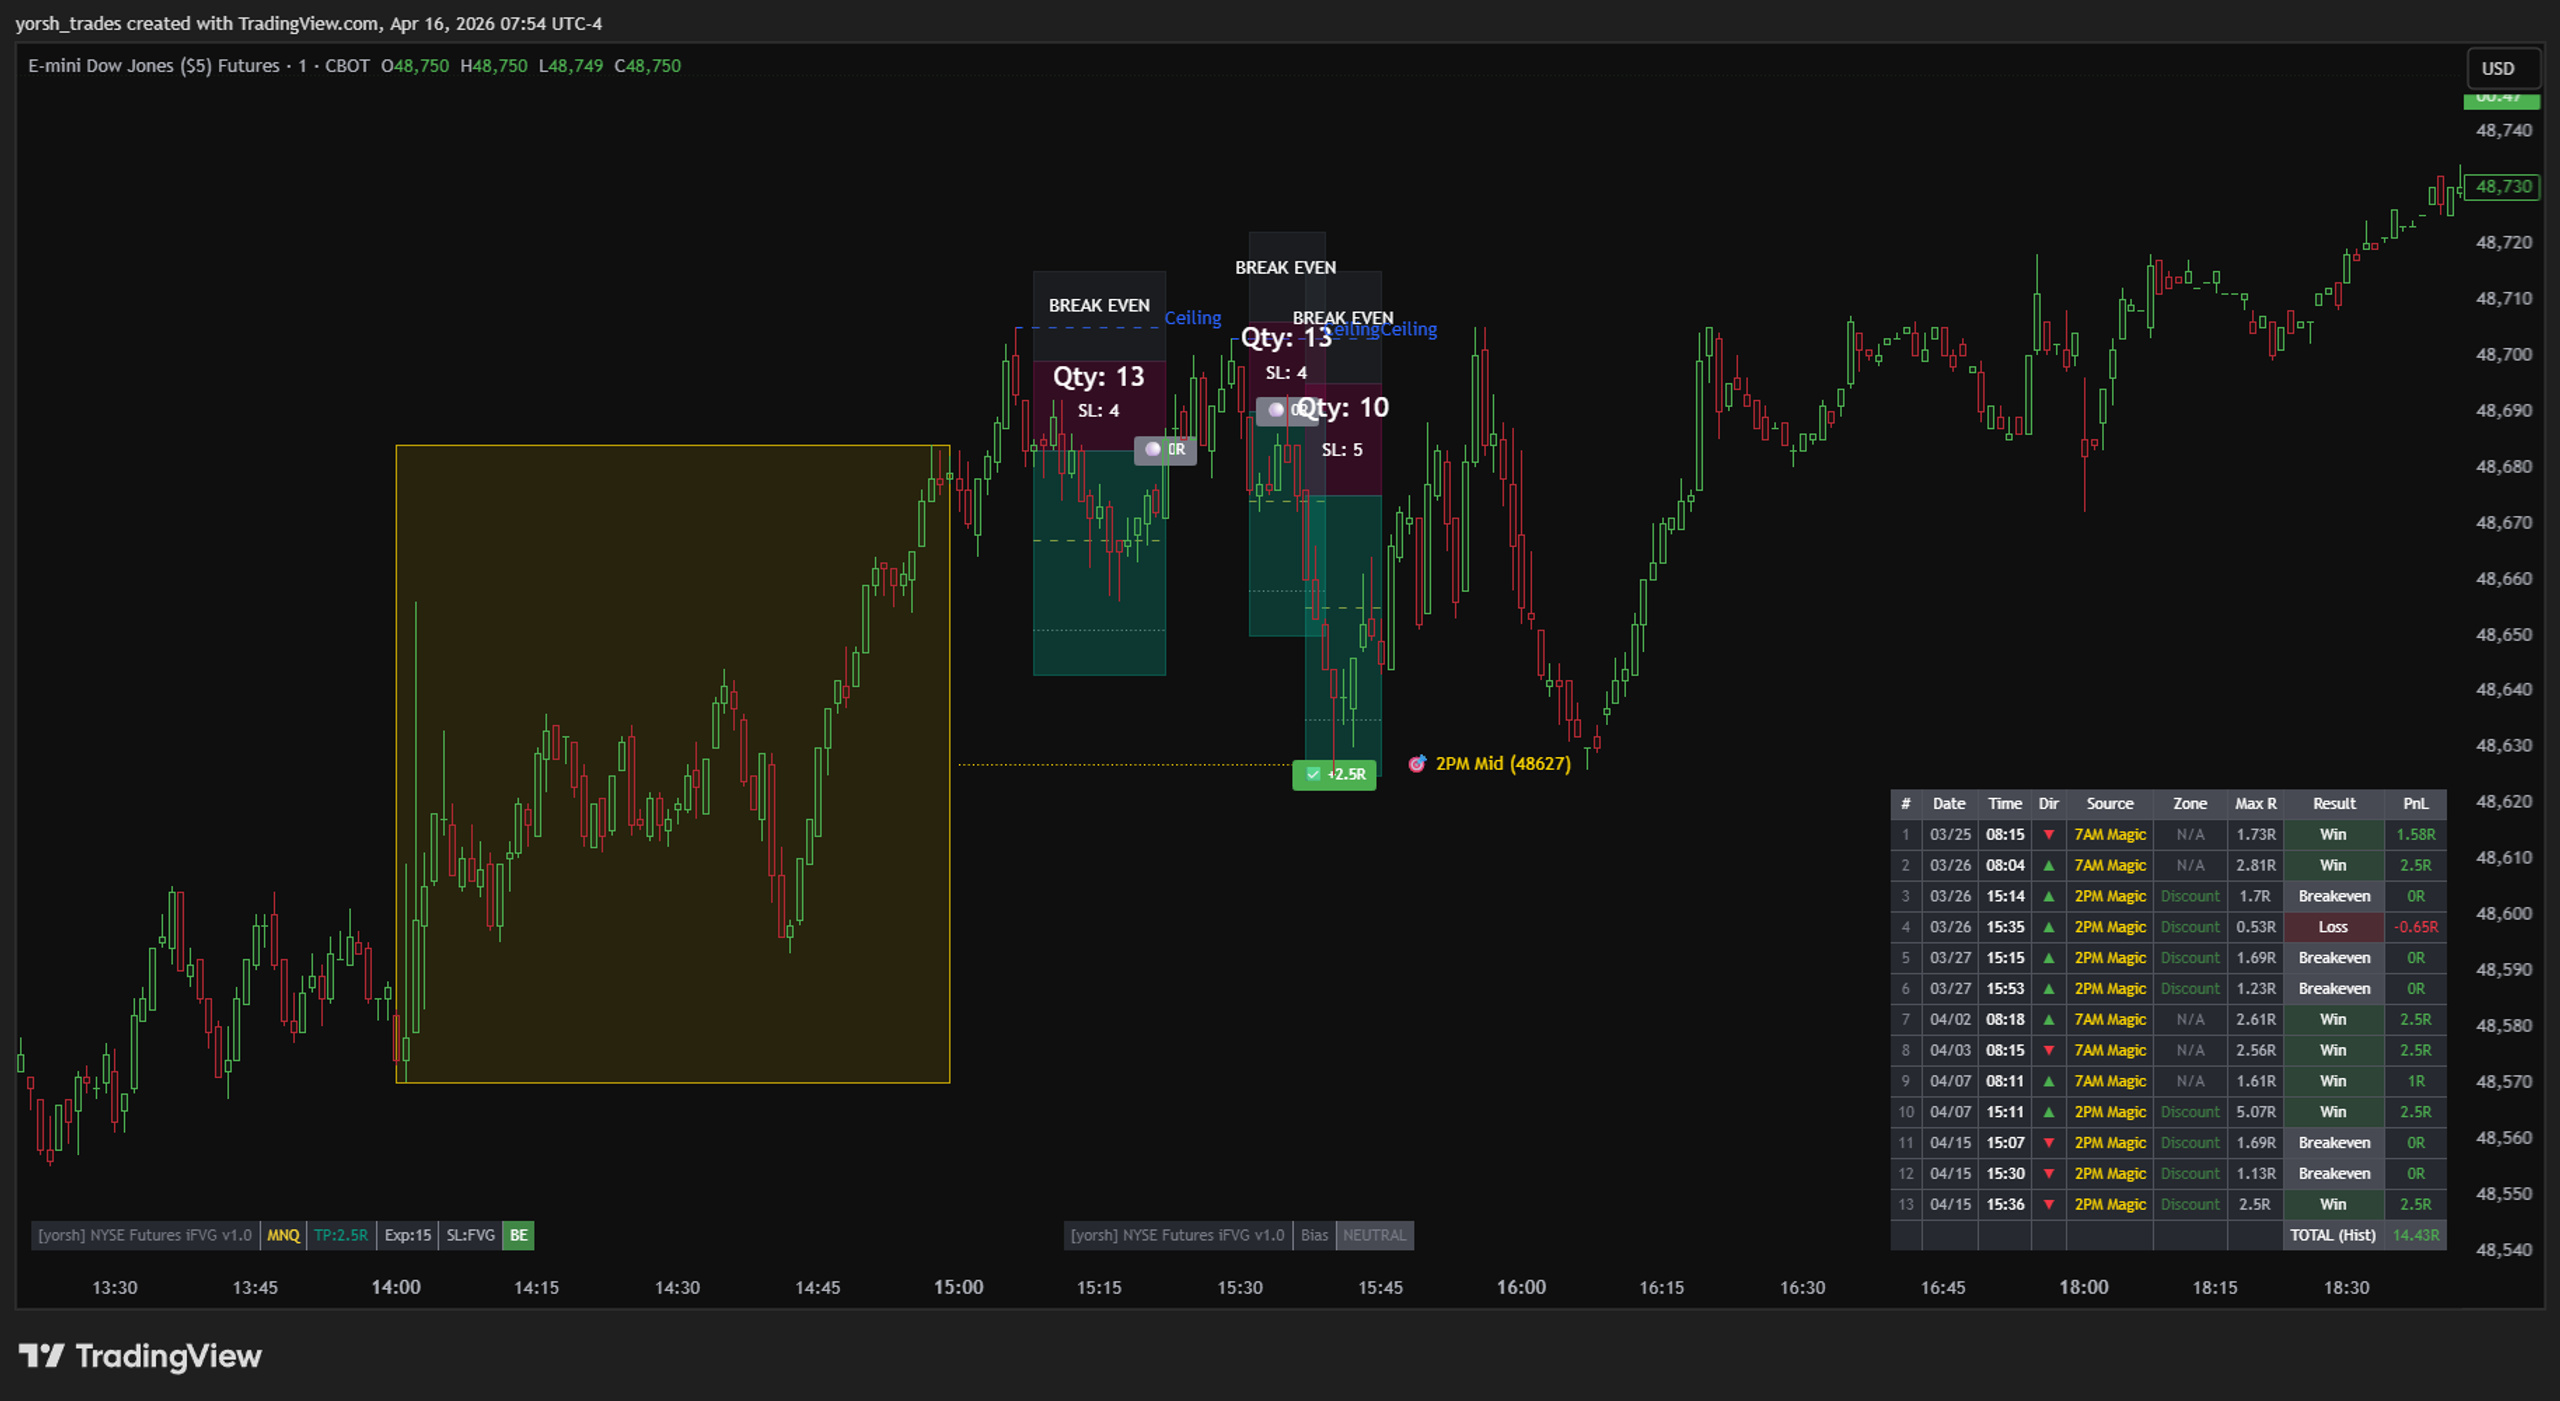Viewport: 2560px width, 1401px height.
Task: Click the SL: 5 label
Action: coord(1342,450)
